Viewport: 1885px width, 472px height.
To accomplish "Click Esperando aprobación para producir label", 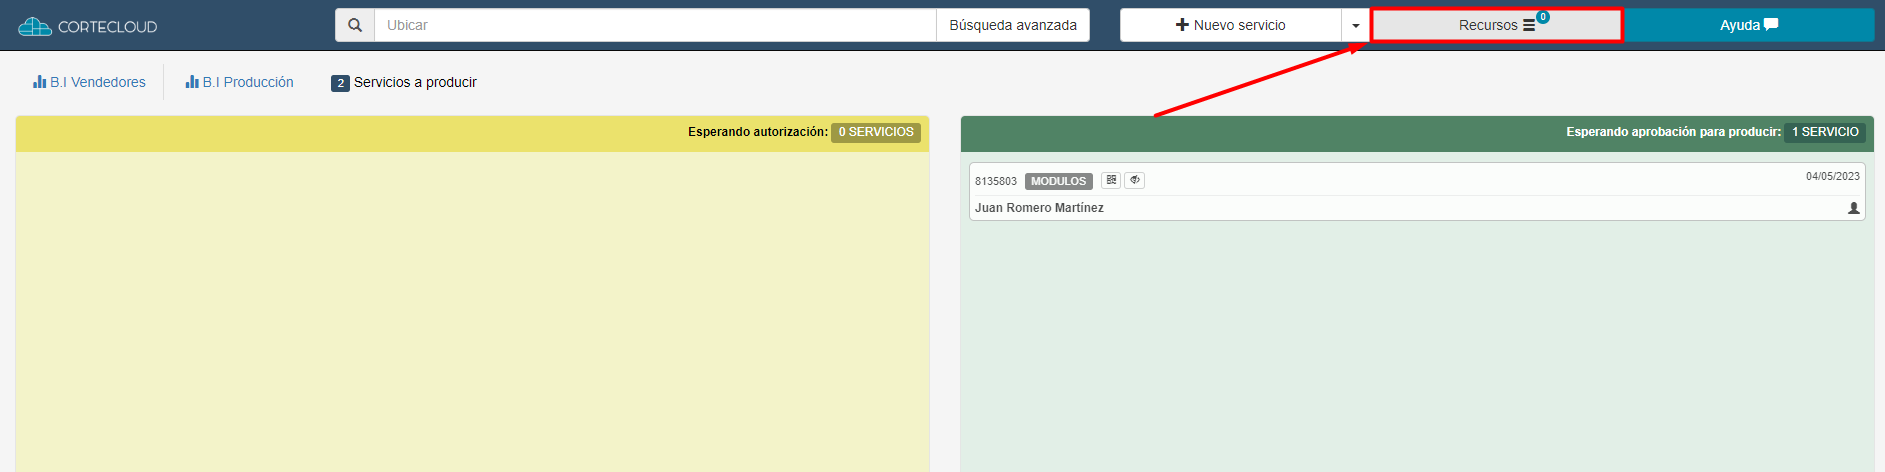I will [x=1673, y=132].
